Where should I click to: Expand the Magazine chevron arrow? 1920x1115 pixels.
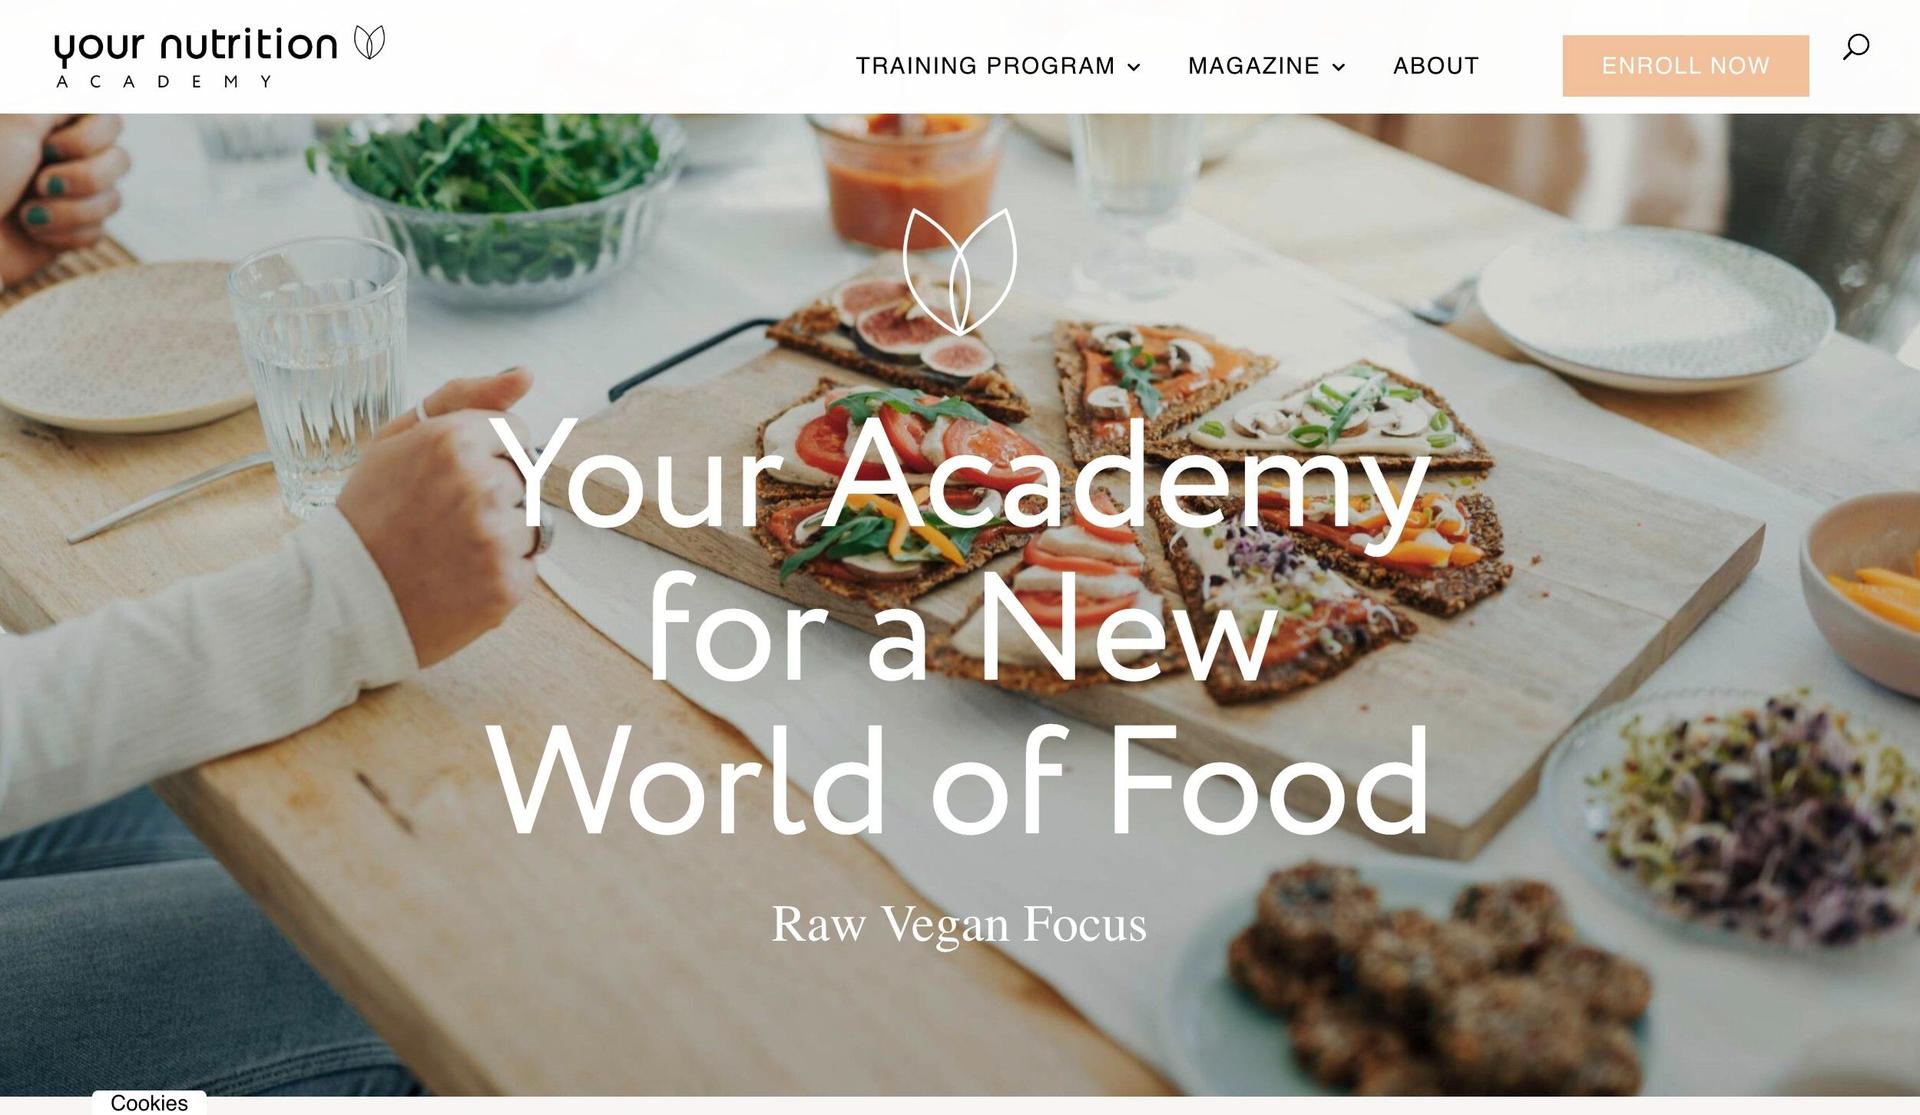click(1339, 67)
